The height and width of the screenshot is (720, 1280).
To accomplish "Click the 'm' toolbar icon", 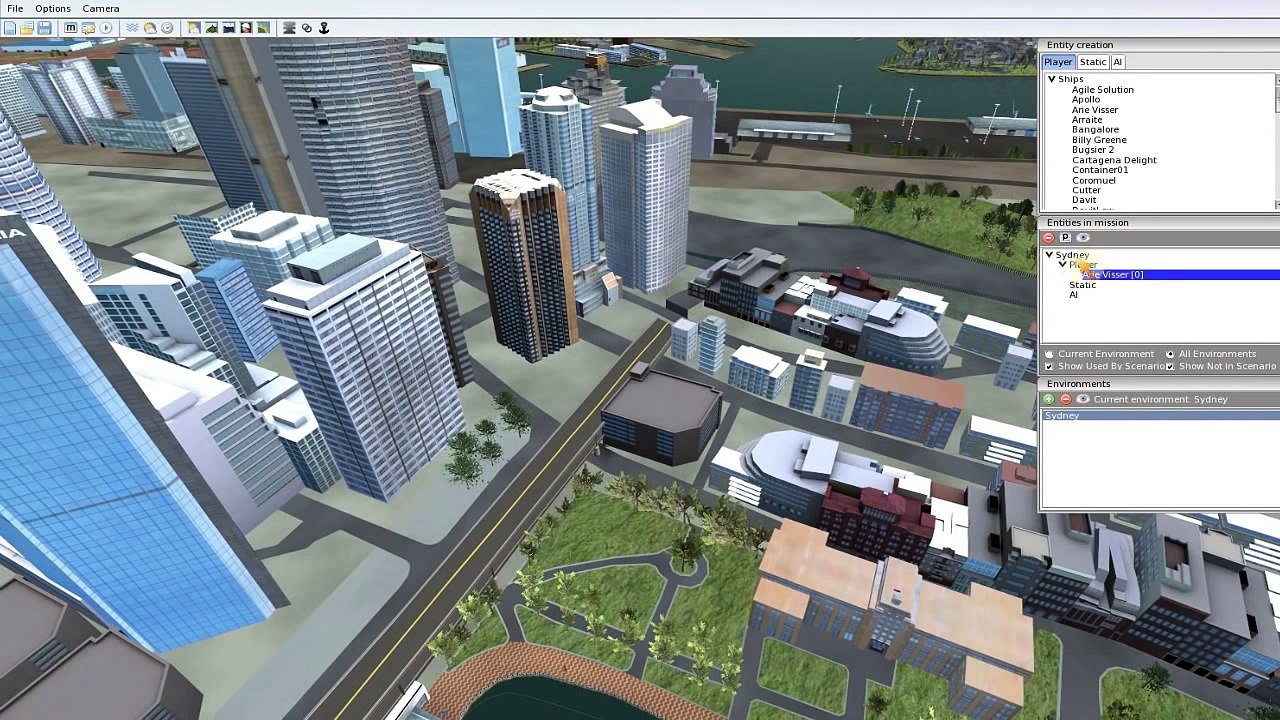I will pos(71,28).
